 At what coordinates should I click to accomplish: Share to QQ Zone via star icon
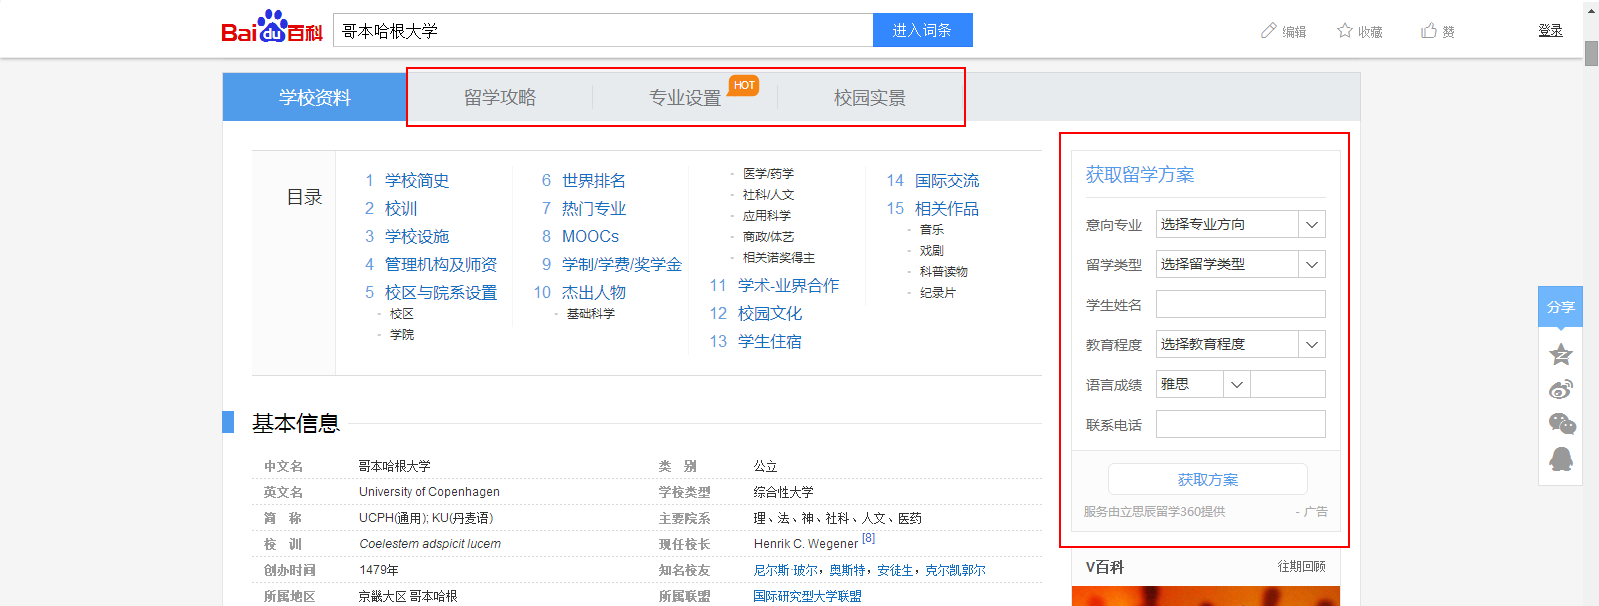1561,354
